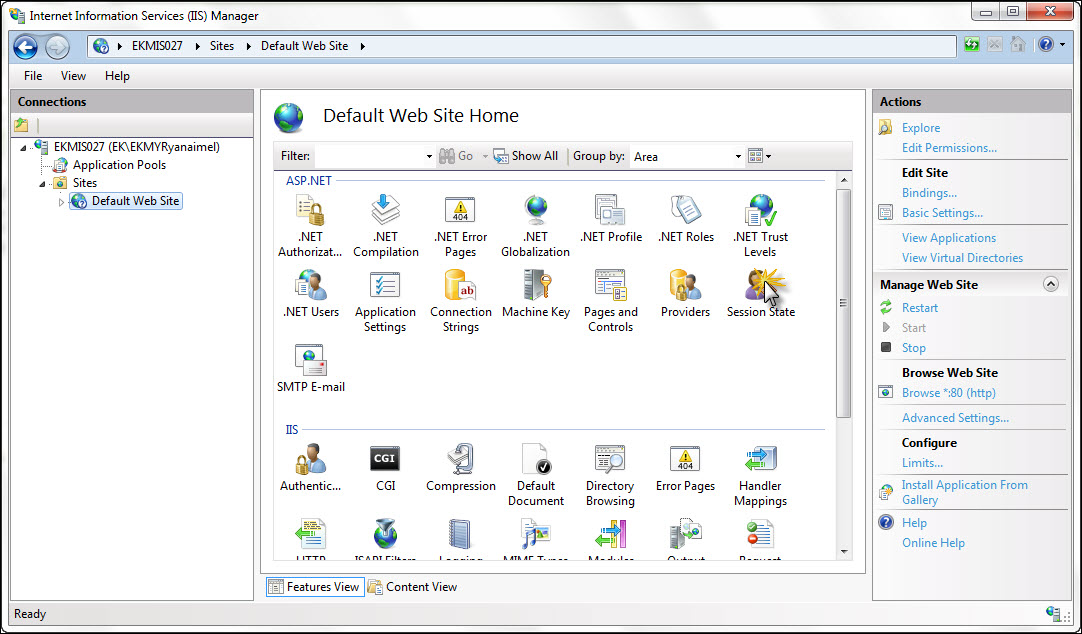
Task: Click Show All button
Action: click(x=526, y=156)
